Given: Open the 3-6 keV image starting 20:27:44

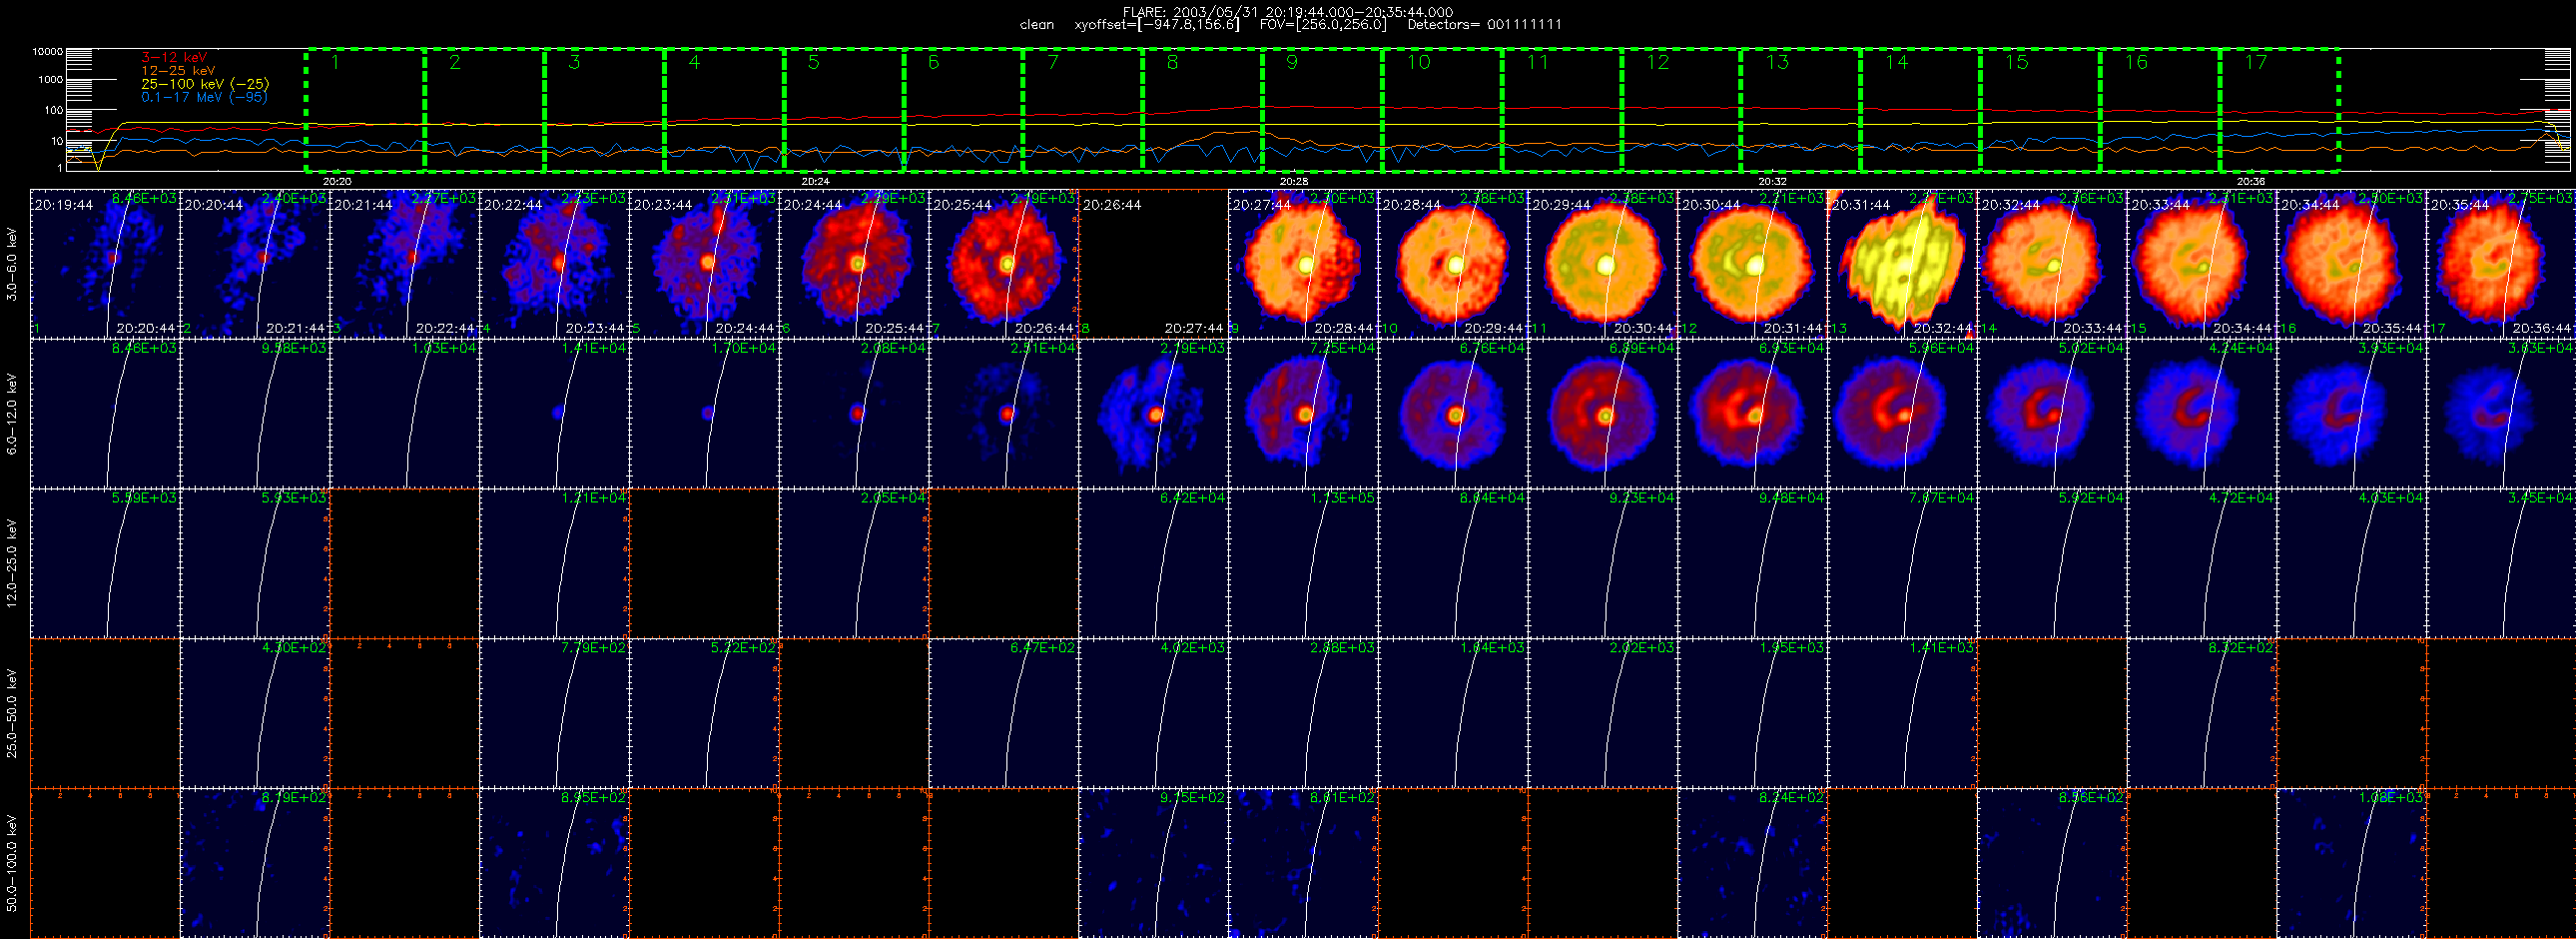Looking at the screenshot, I should 1303,264.
